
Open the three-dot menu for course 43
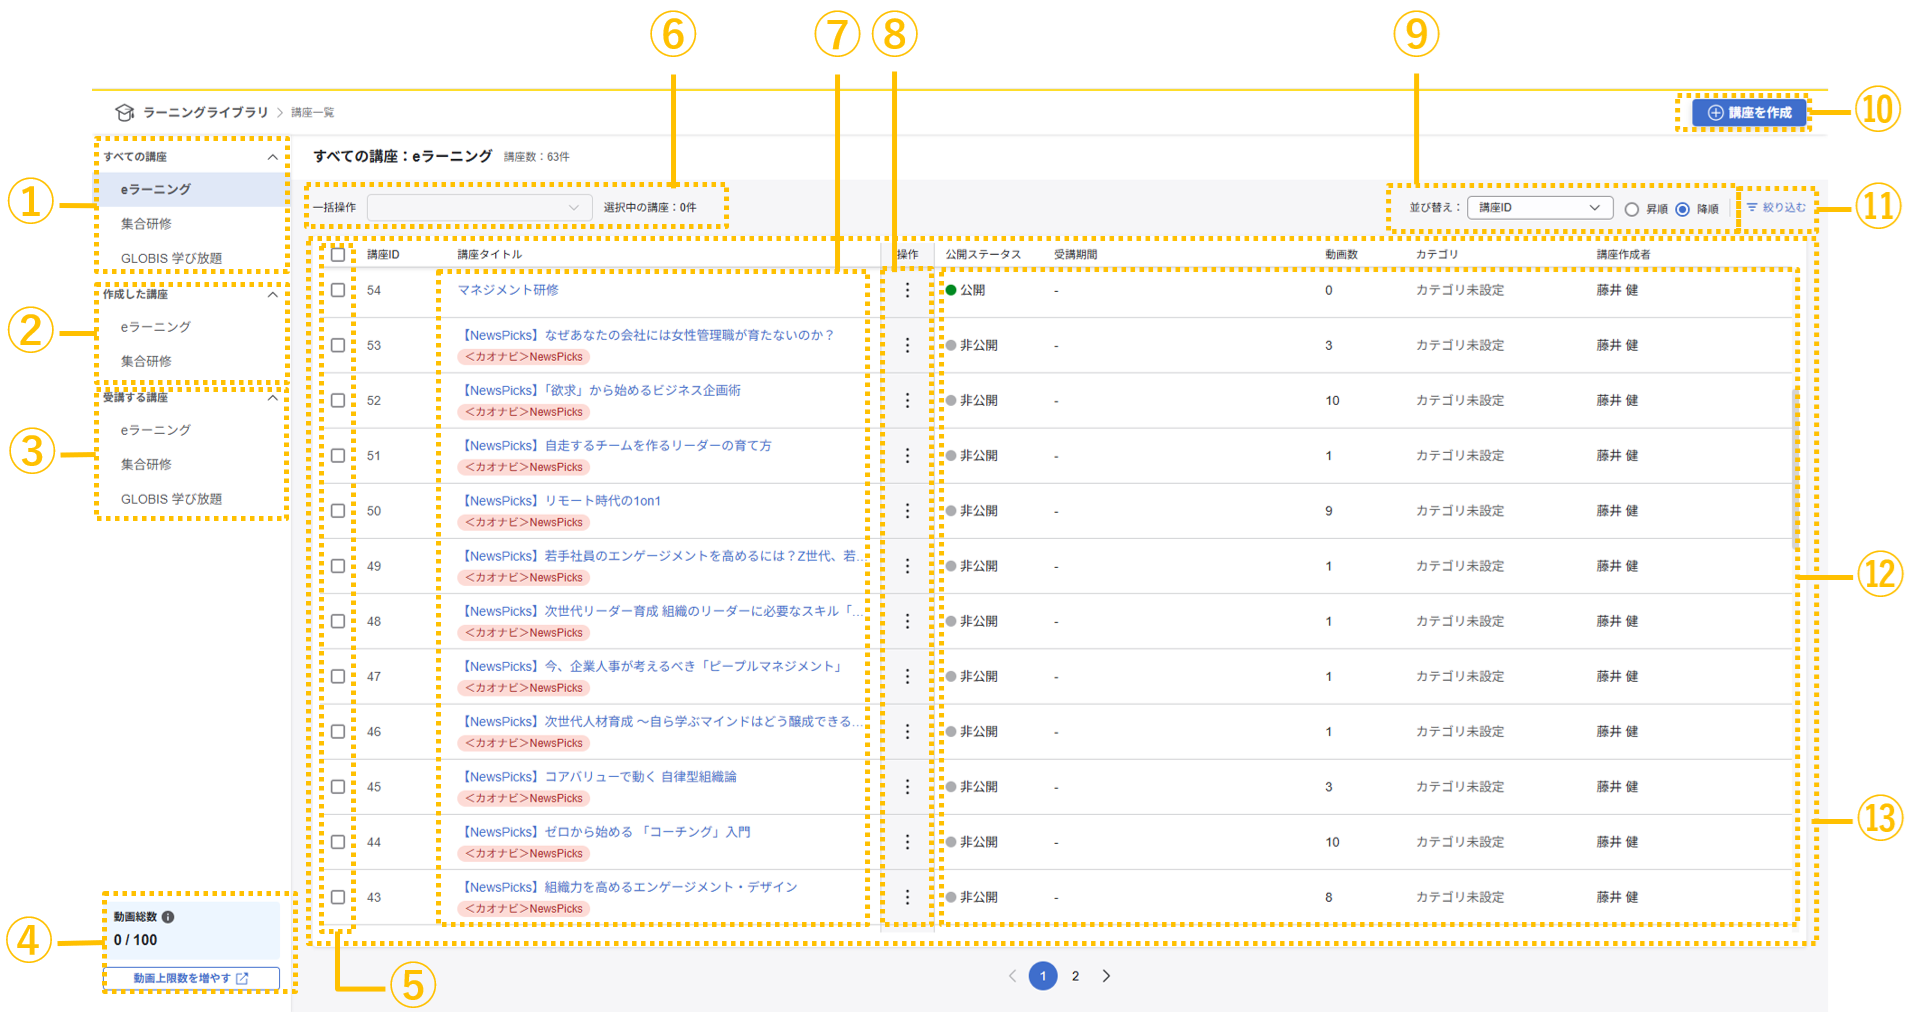[907, 897]
